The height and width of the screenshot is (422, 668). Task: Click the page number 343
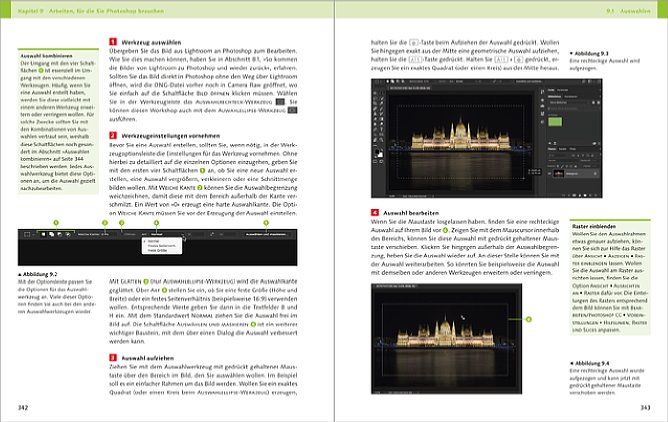point(645,408)
